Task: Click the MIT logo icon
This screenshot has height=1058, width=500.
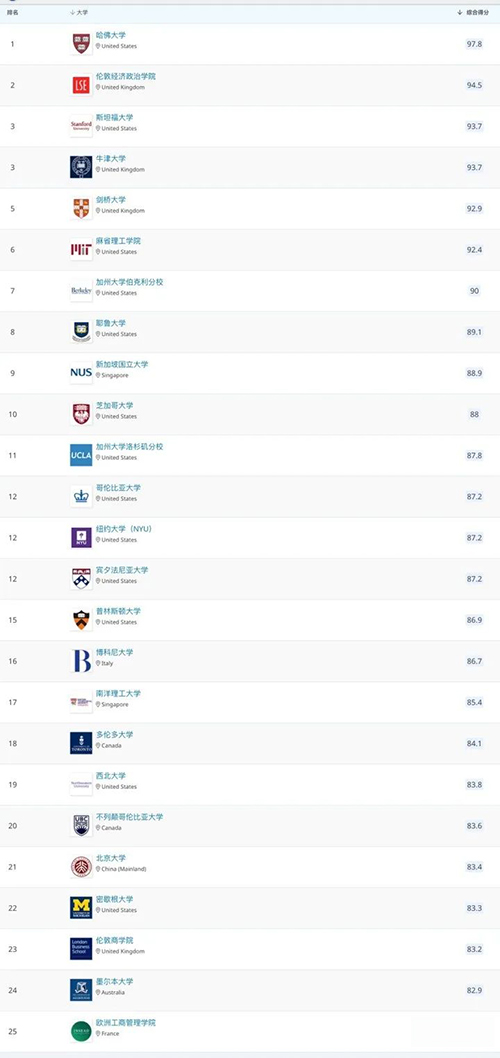Action: [81, 250]
